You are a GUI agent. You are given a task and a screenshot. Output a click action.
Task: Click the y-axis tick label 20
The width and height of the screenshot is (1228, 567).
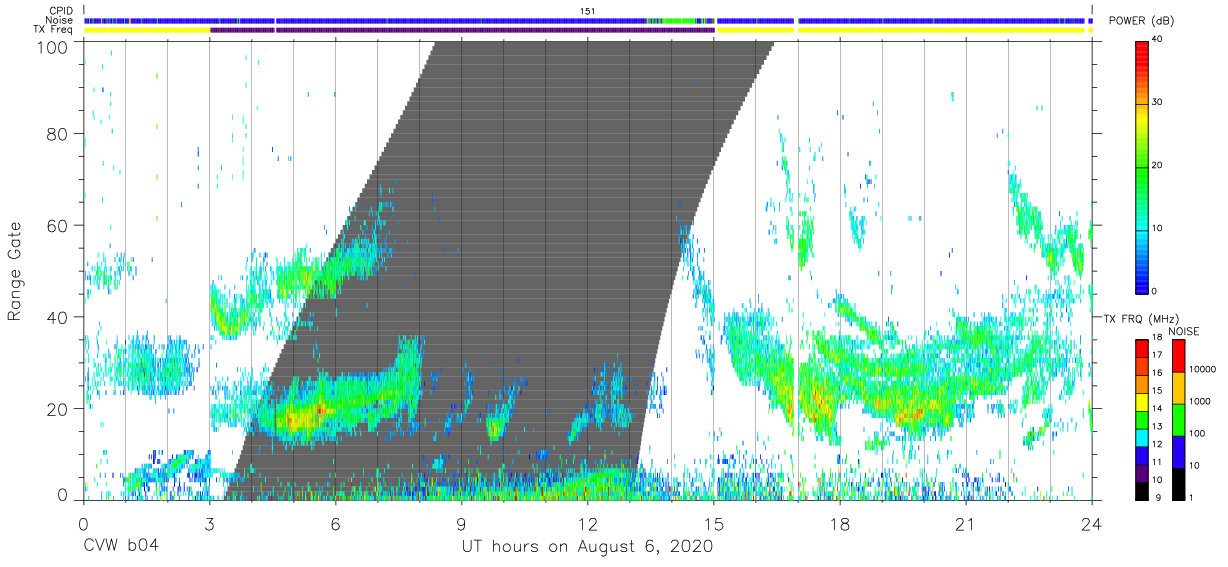(x=57, y=408)
